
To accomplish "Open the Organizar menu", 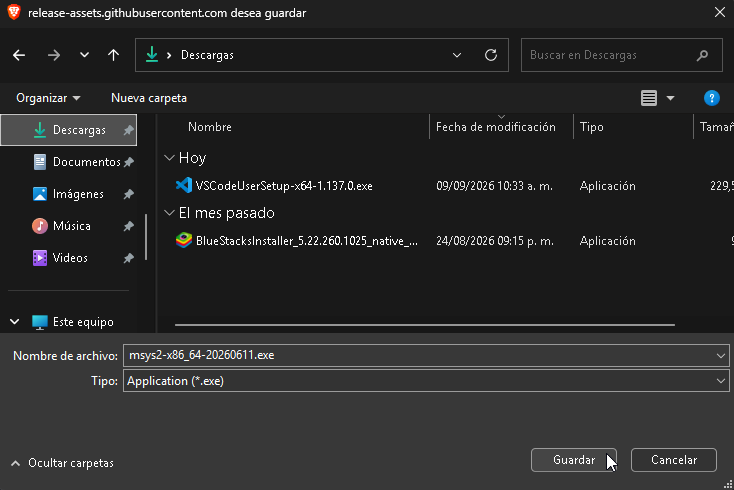I will [48, 98].
